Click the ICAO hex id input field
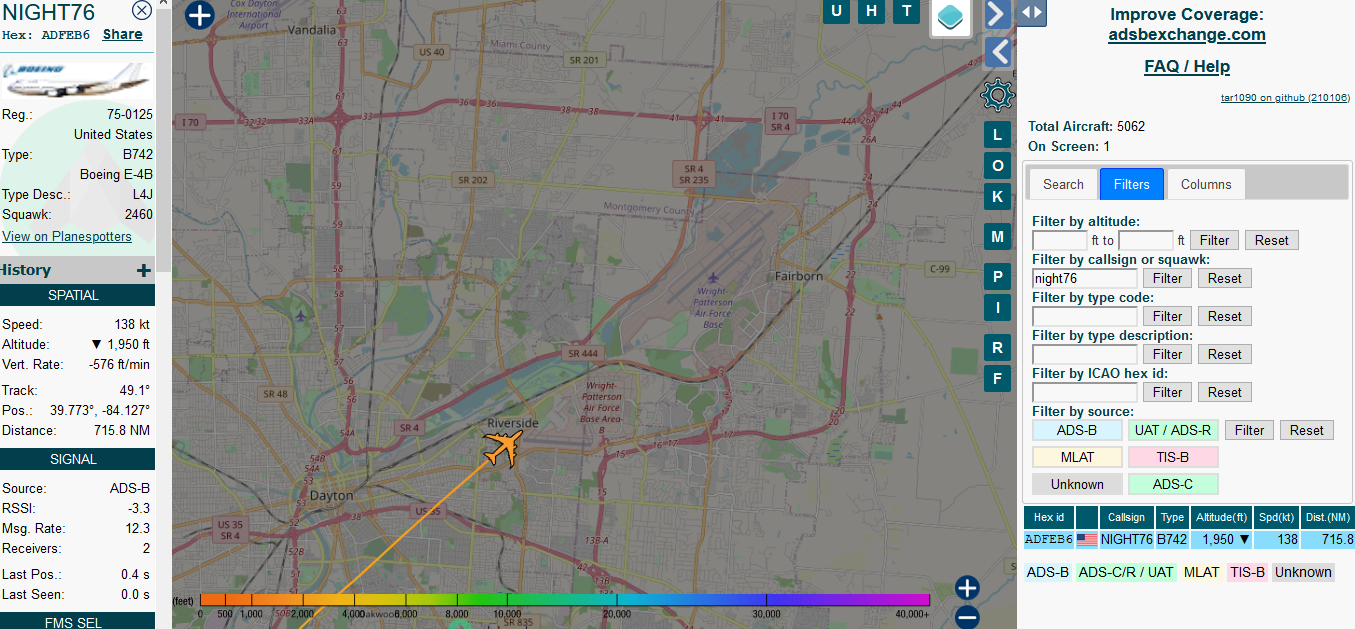Viewport: 1355px width, 629px height. 1085,392
